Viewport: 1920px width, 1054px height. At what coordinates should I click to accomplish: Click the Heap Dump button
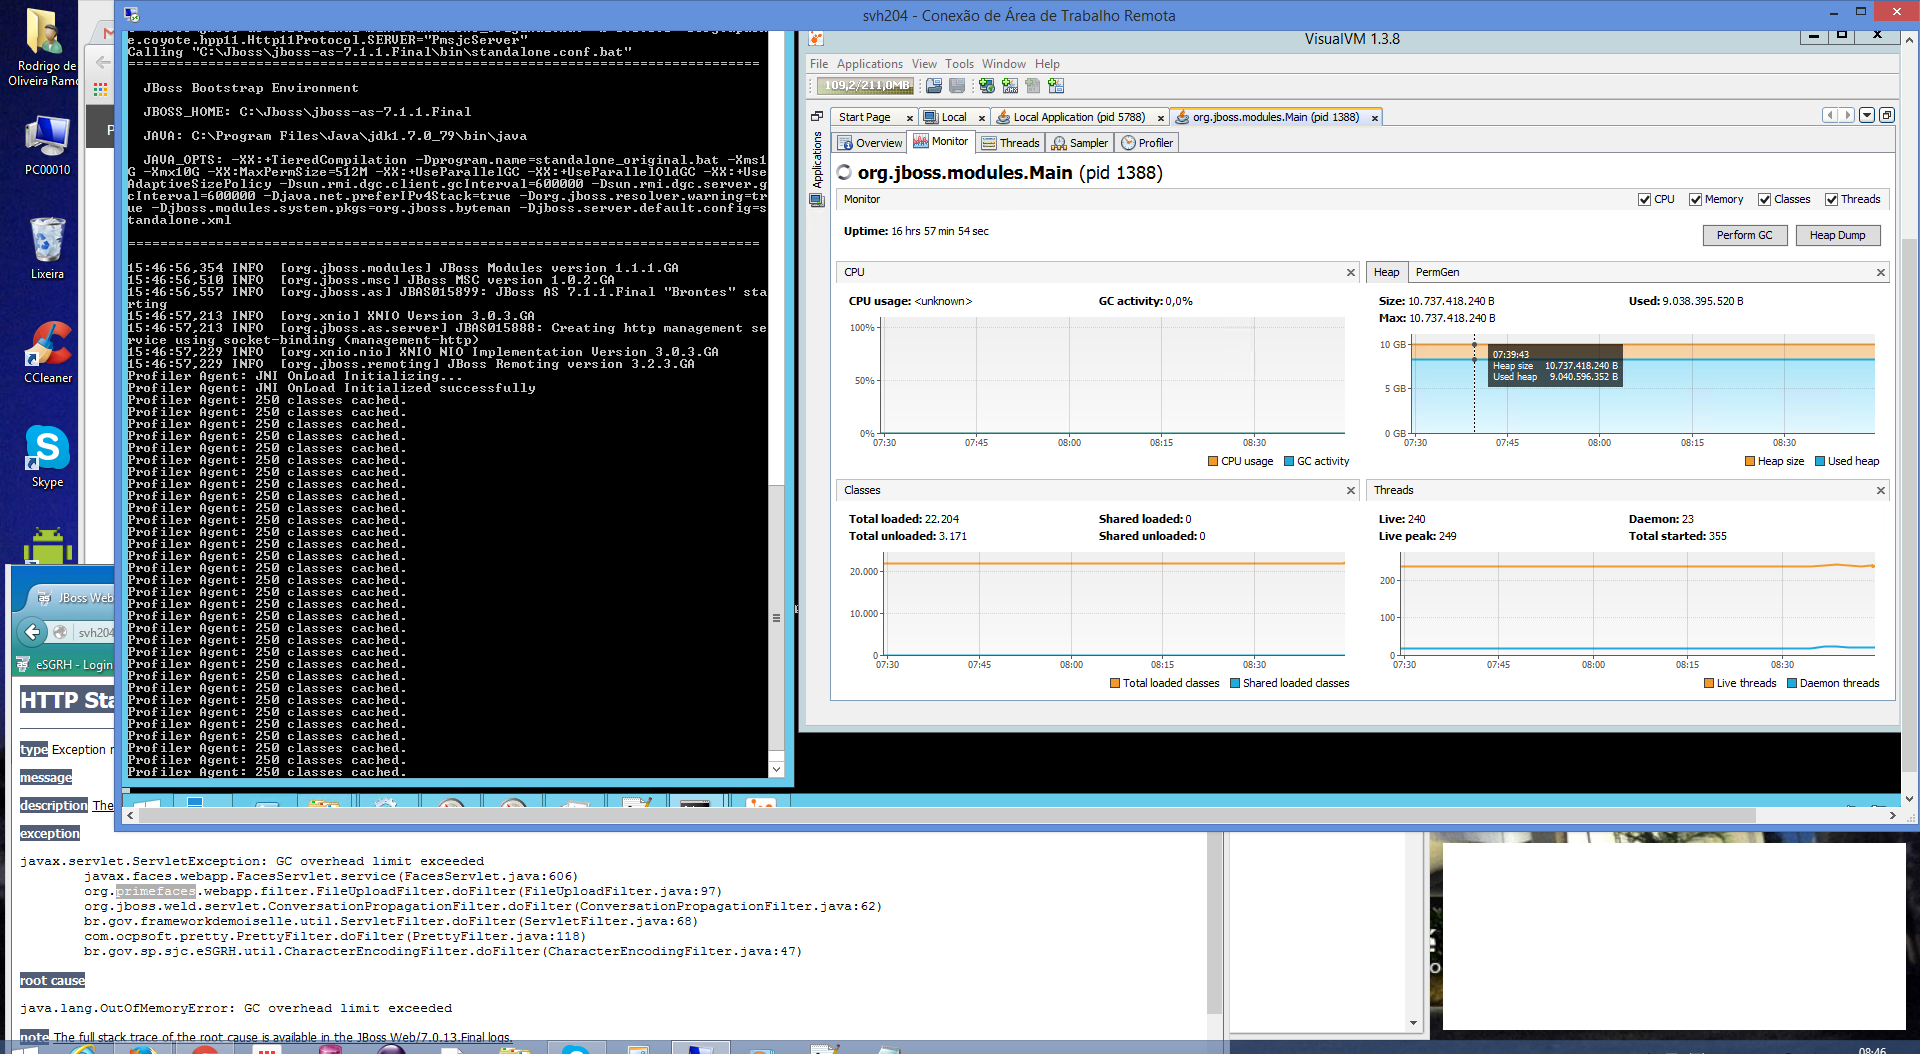point(1837,235)
